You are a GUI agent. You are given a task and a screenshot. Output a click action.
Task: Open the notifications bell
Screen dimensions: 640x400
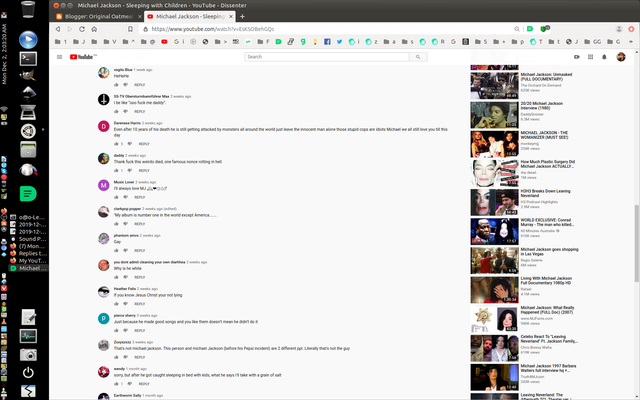604,57
